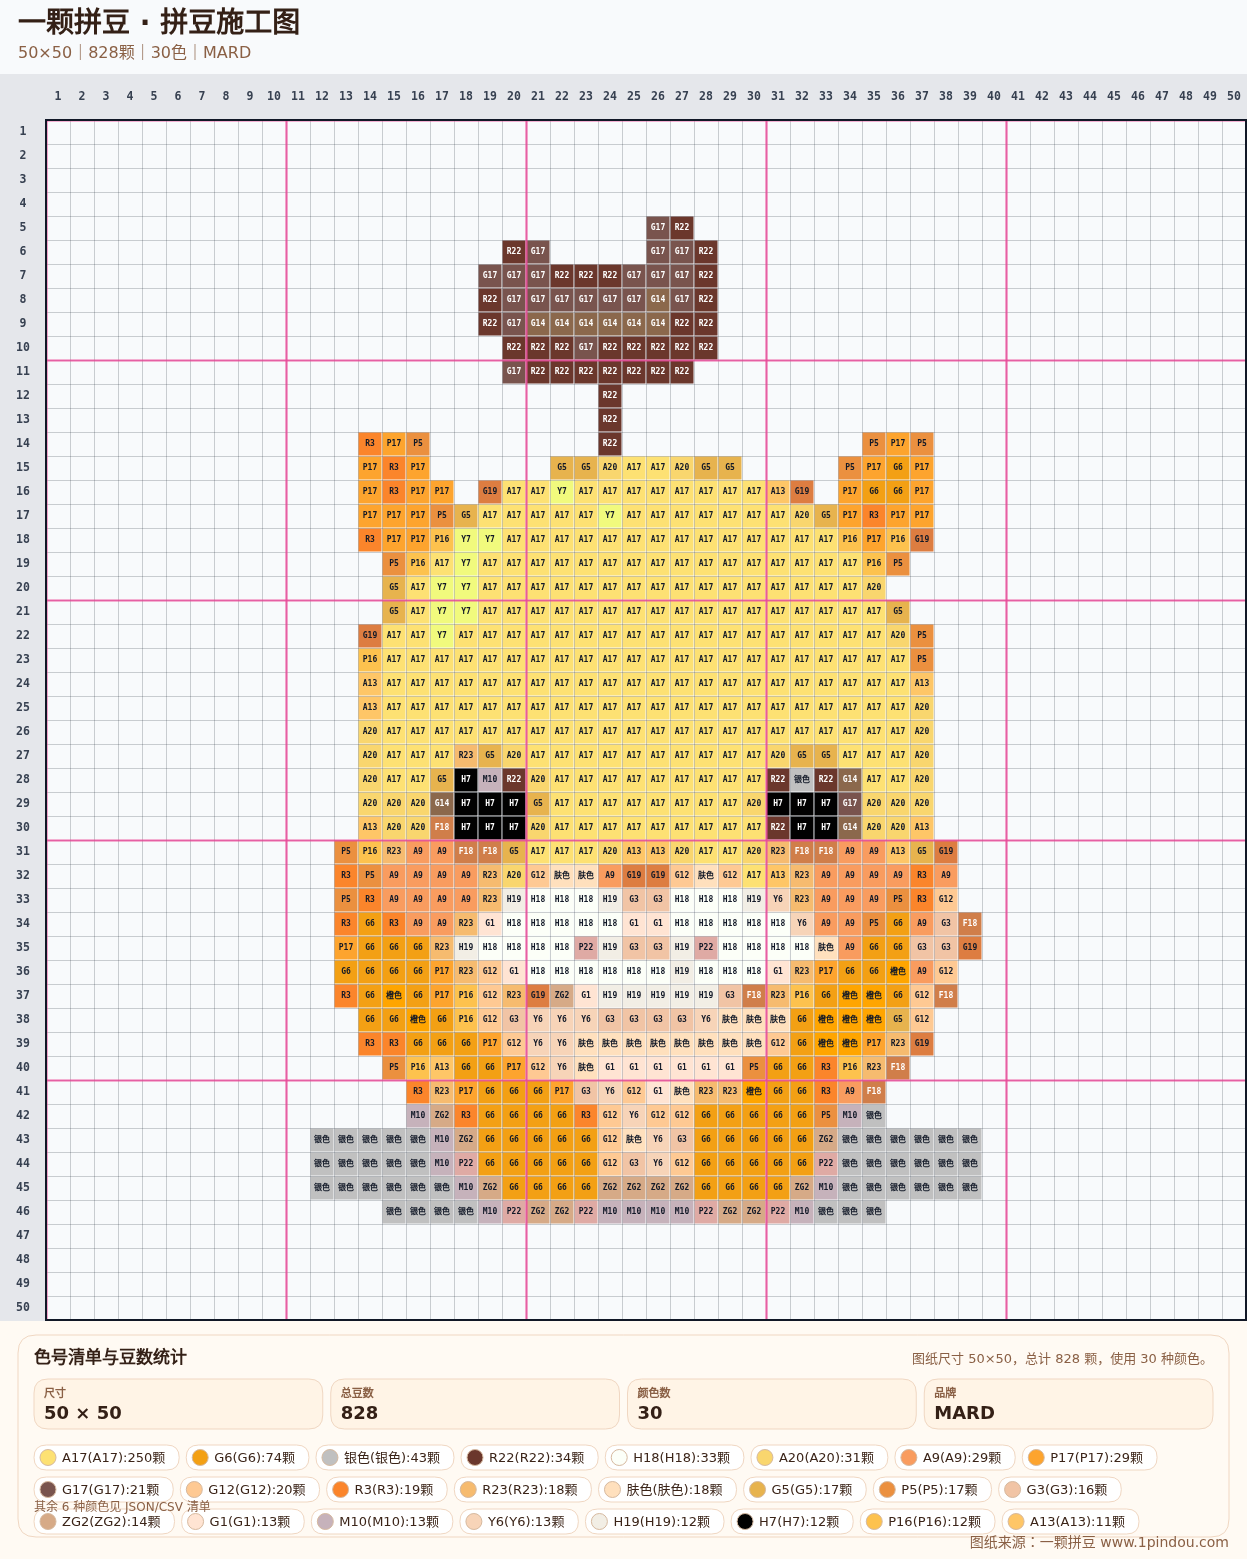Click the subtitle '50×50｜828颗｜30色｜MARD'
The width and height of the screenshot is (1247, 1559).
(134, 52)
